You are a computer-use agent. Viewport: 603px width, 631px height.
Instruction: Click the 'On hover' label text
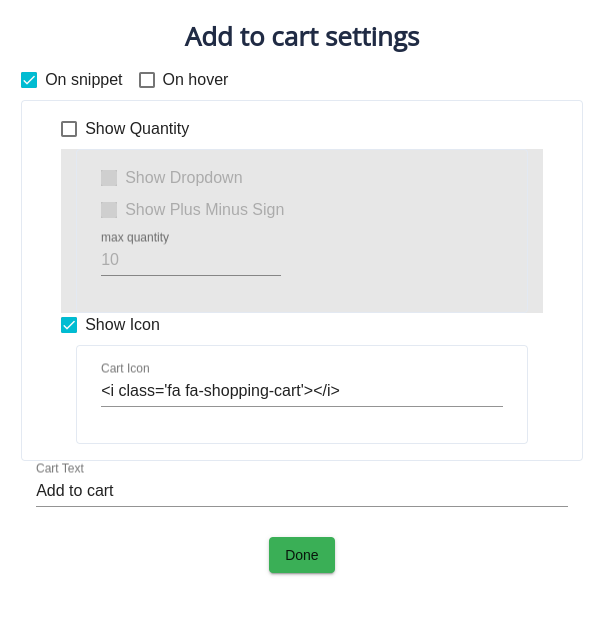point(195,80)
